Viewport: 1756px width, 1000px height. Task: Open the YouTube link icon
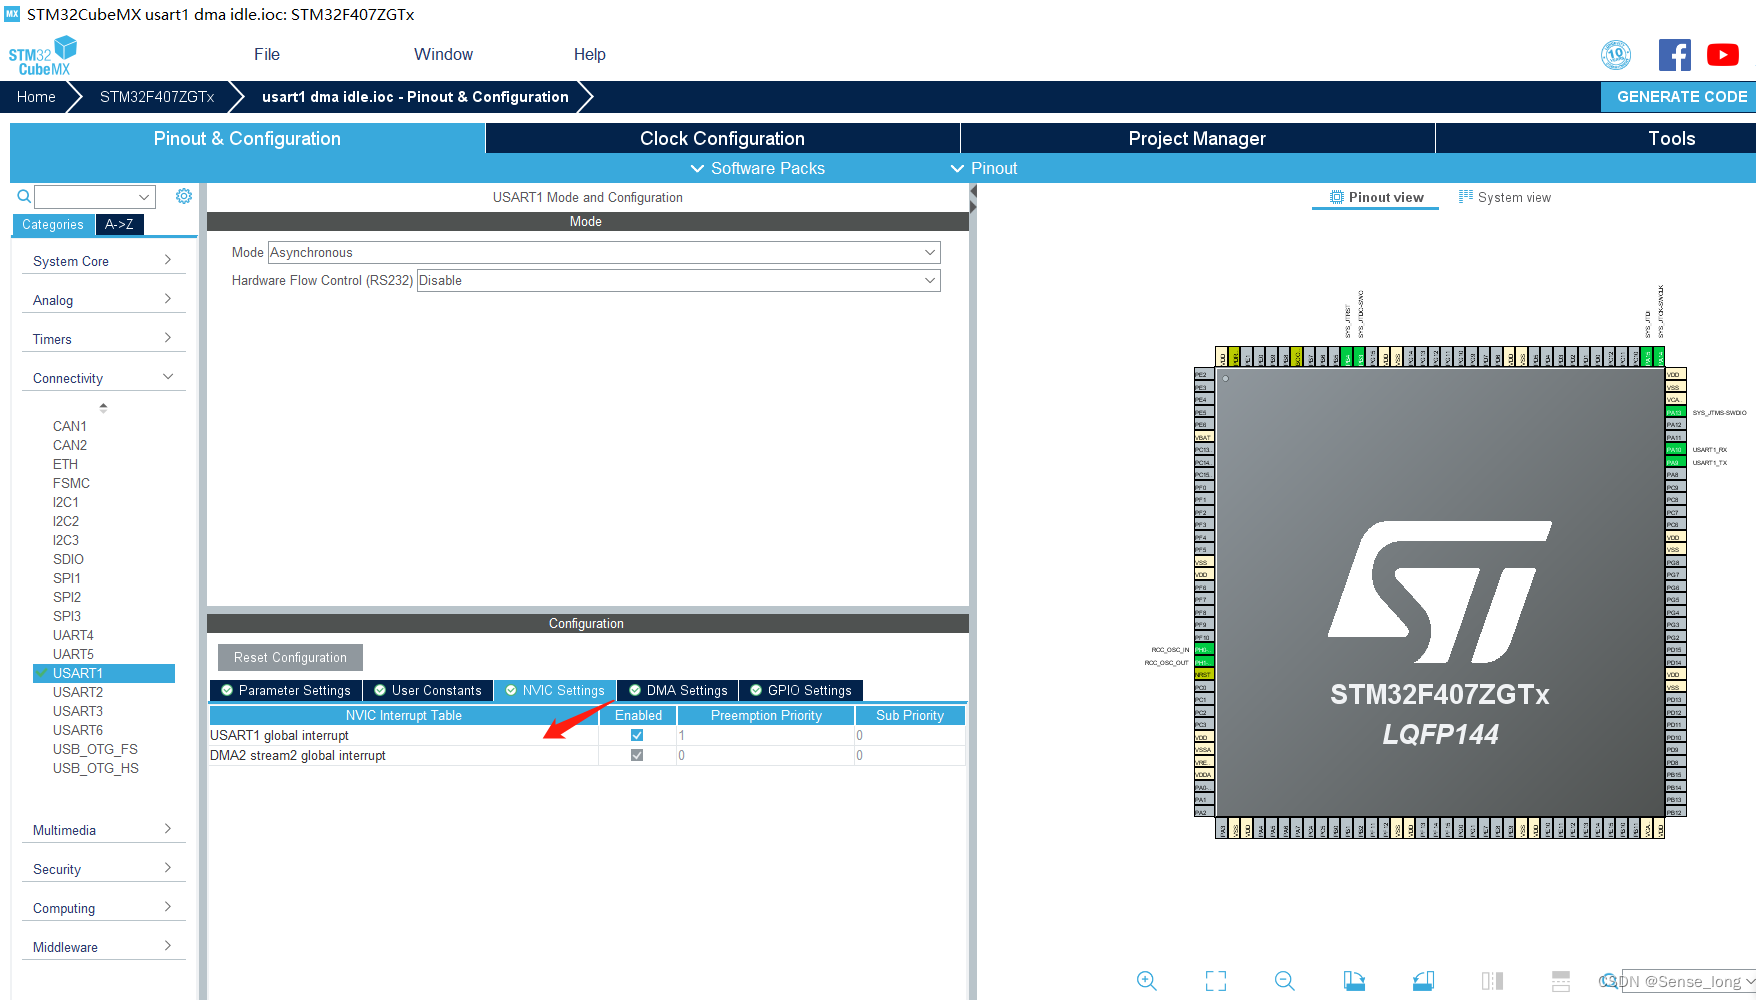pyautogui.click(x=1723, y=55)
